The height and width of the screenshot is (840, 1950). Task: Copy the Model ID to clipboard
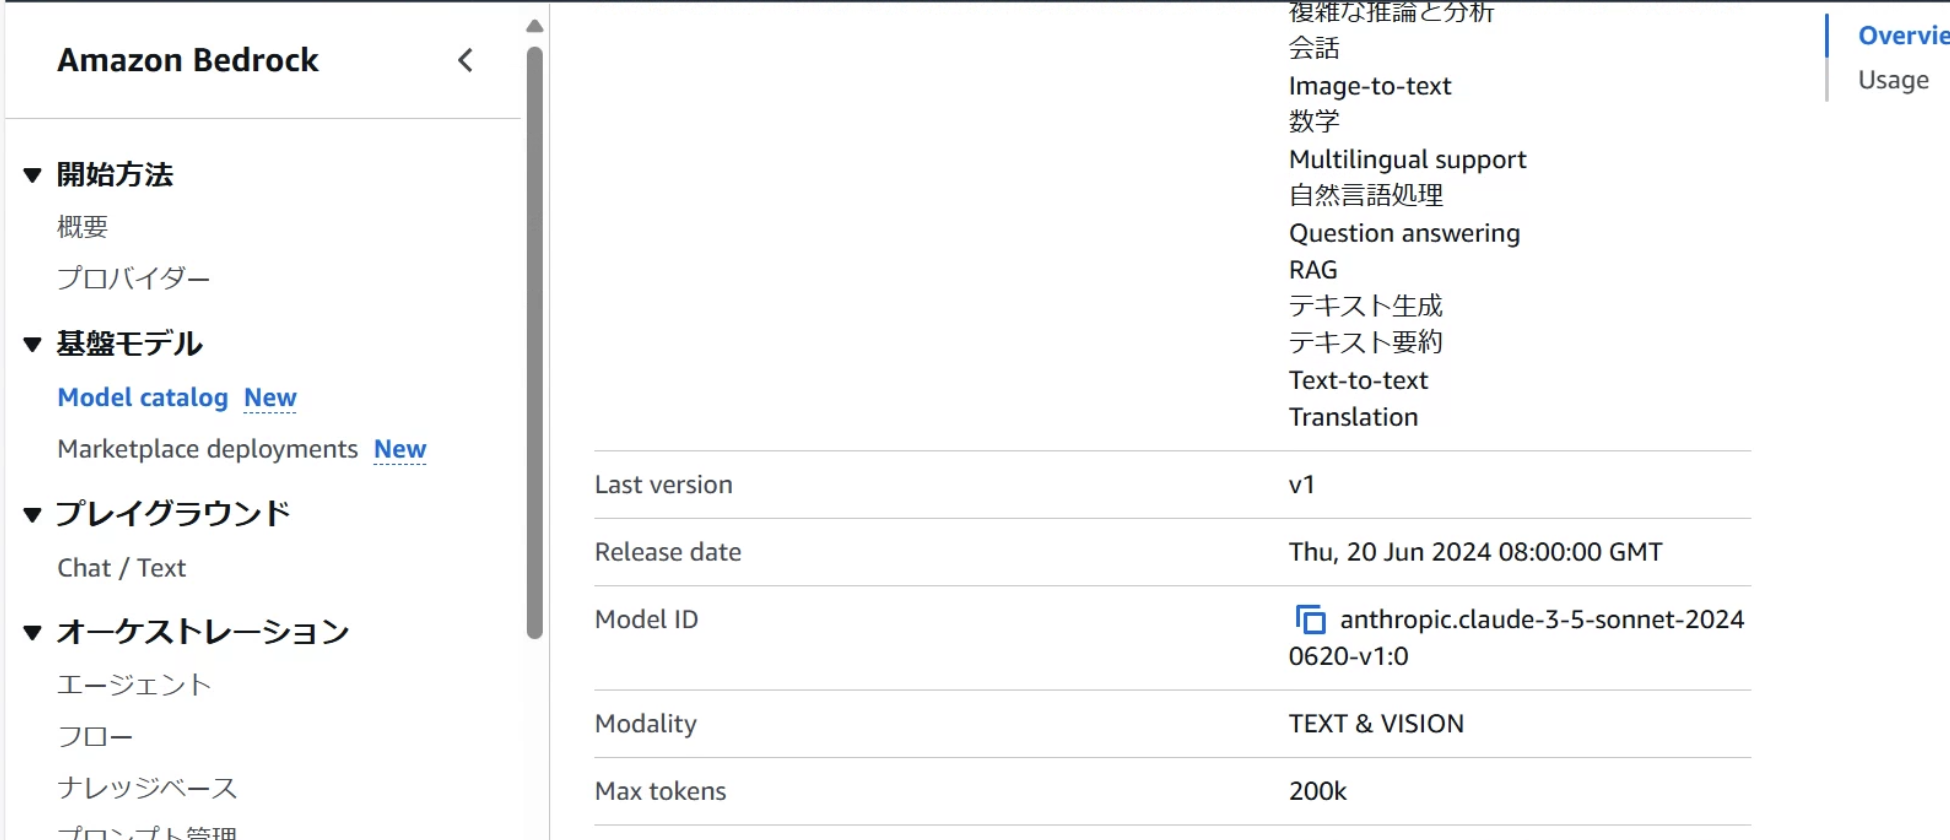click(1309, 620)
